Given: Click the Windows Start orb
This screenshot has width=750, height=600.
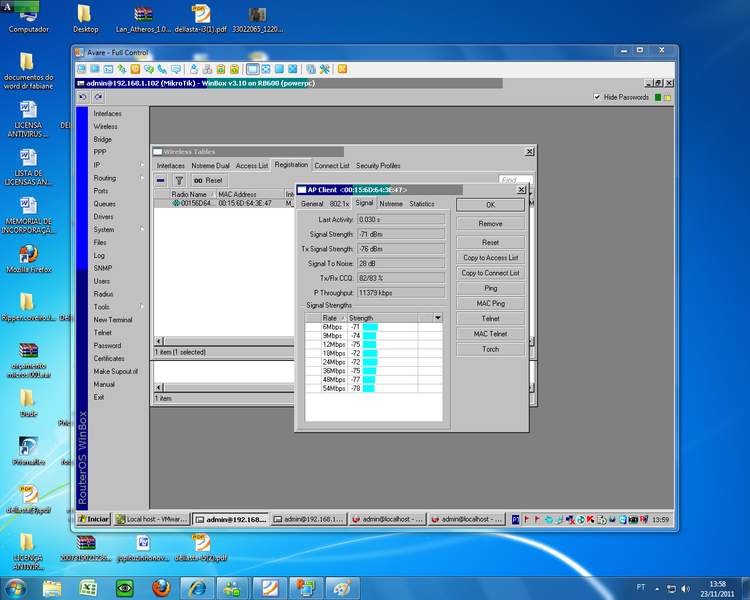Looking at the screenshot, I should click(14, 587).
